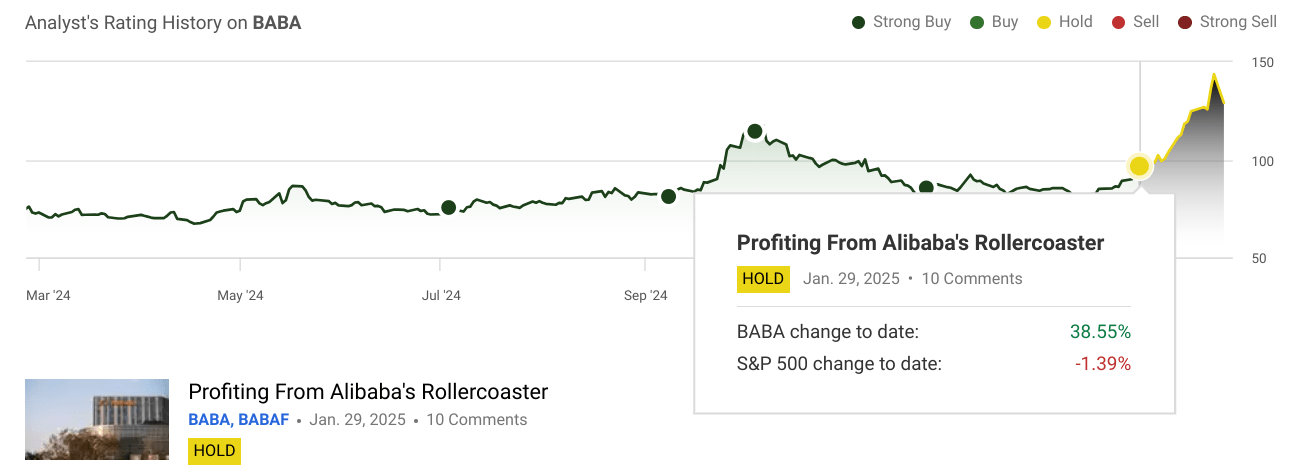Image resolution: width=1295 pixels, height=469 pixels.
Task: Select the dark green marker right of the peak
Action: click(x=926, y=187)
